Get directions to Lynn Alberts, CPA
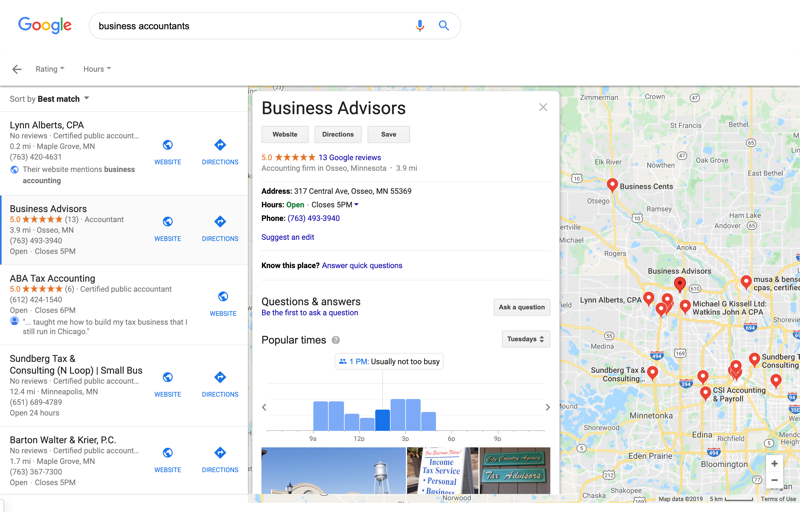 [x=220, y=145]
